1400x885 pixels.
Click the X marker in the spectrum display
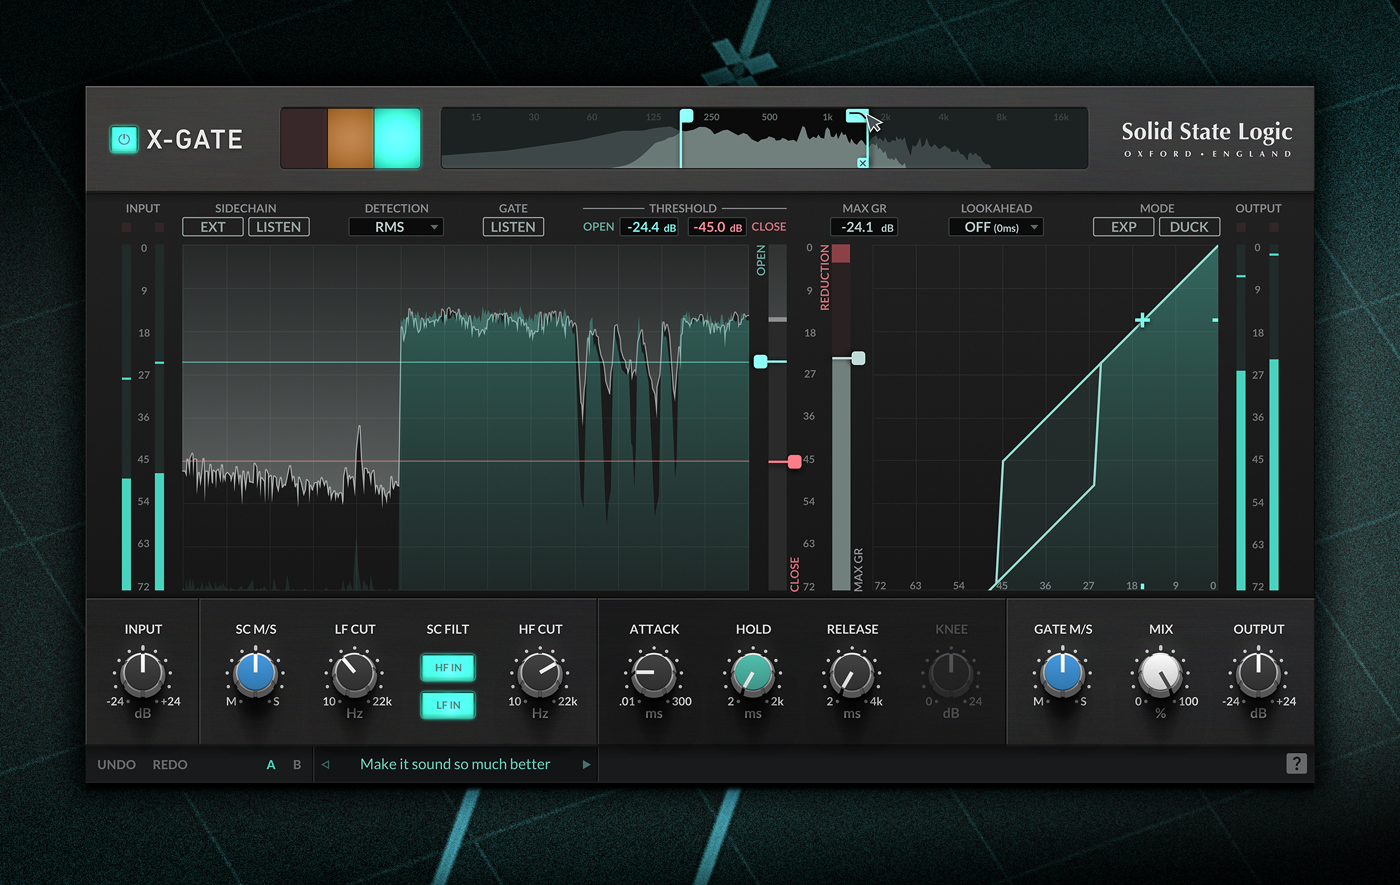tap(862, 162)
